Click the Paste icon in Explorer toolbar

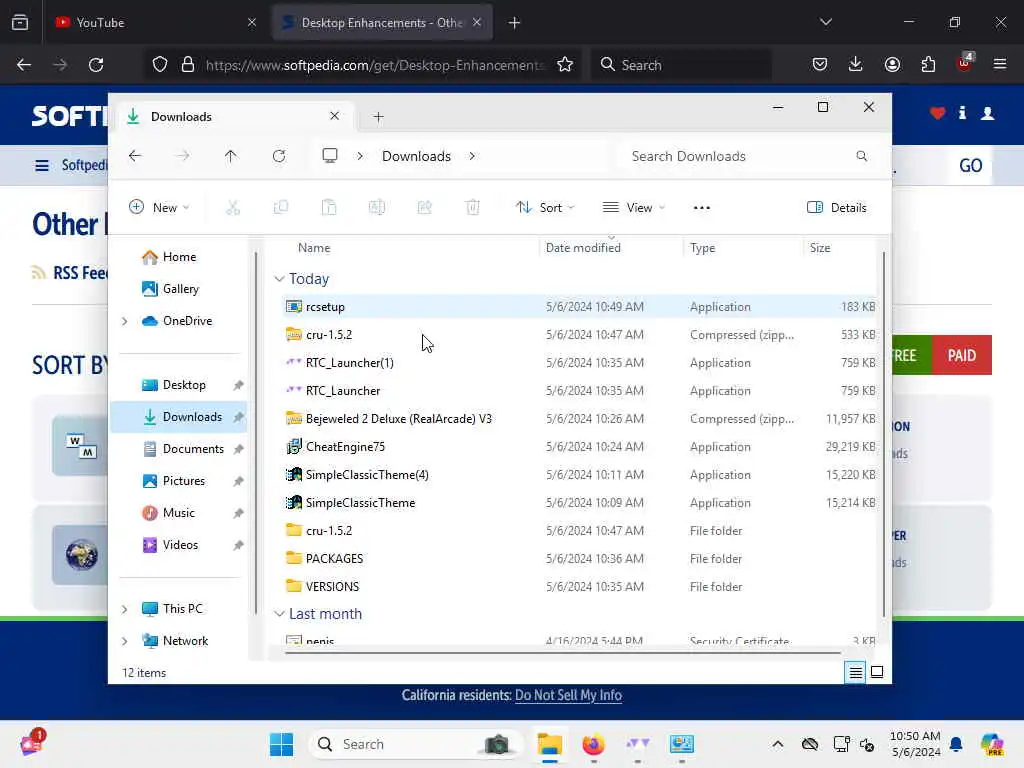point(329,208)
